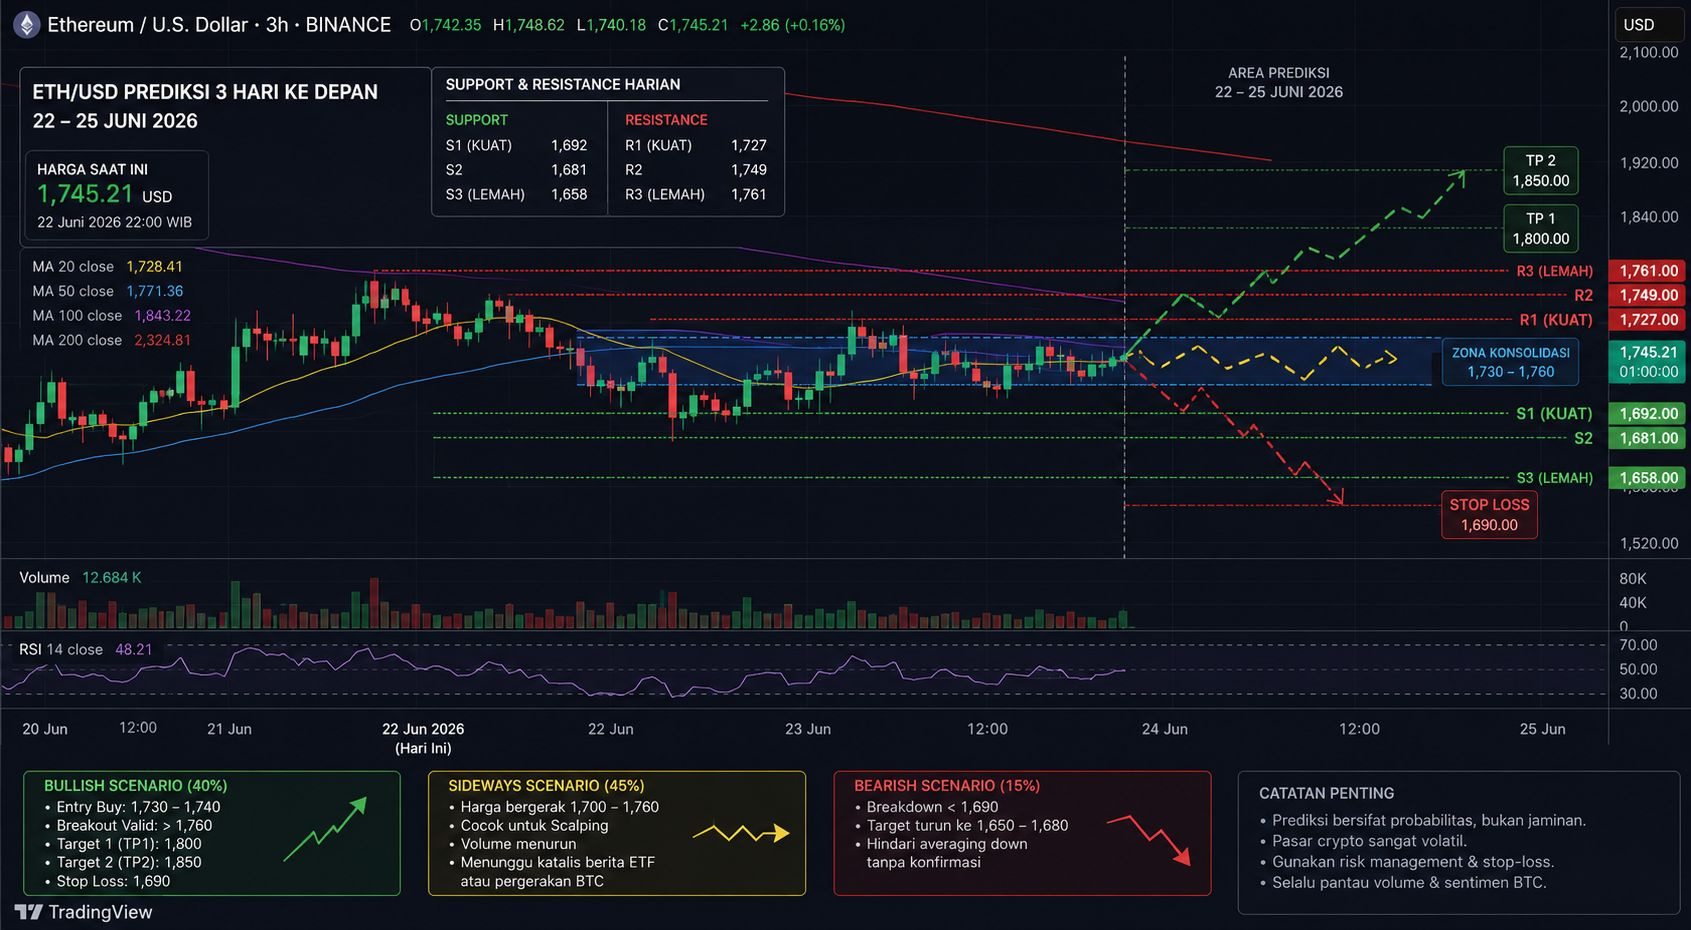
Task: Click the green SUPPORT column header
Action: (476, 120)
